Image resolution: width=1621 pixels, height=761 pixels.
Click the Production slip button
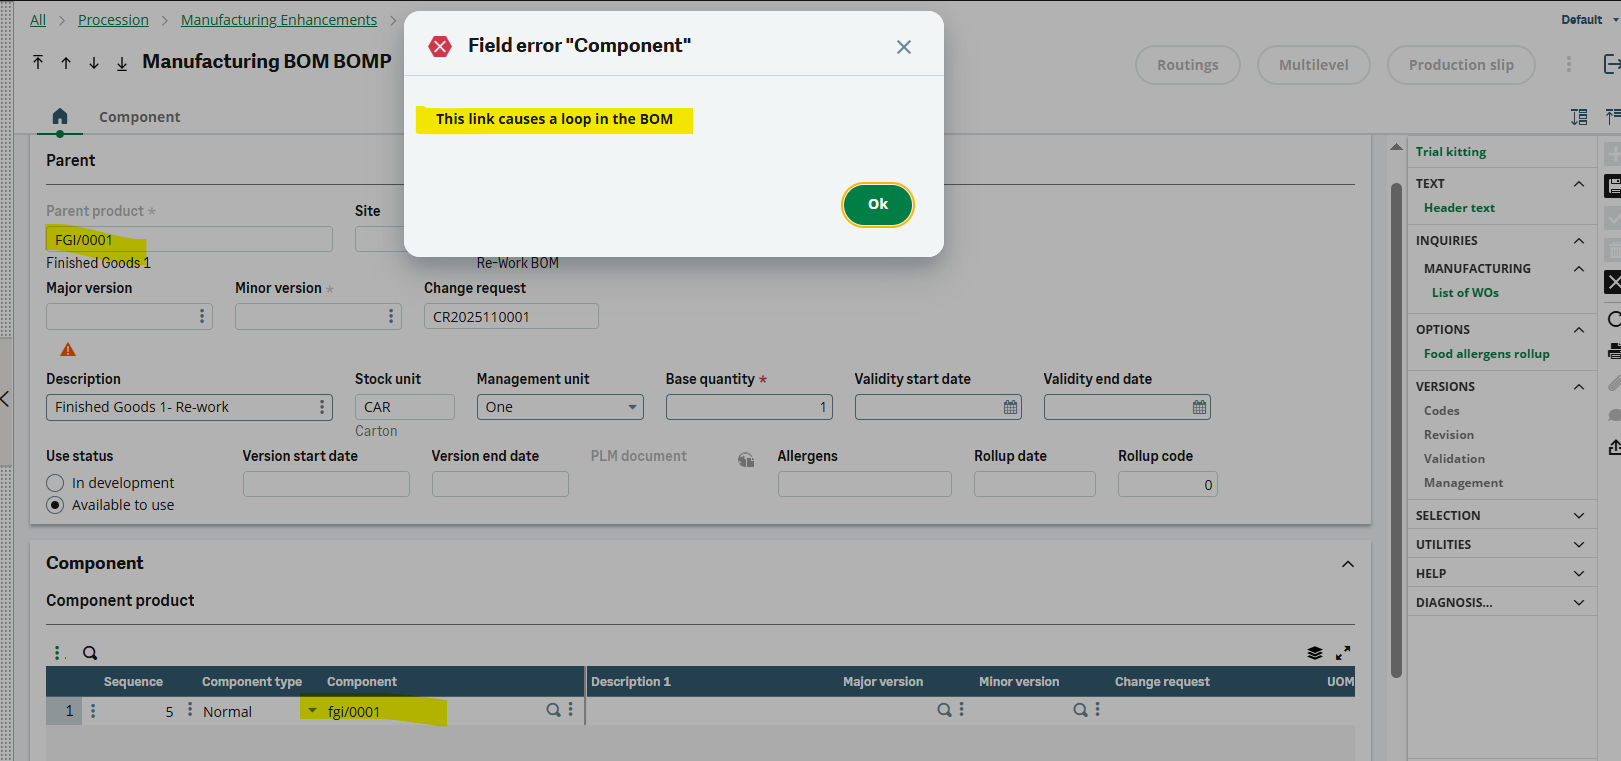(x=1461, y=65)
